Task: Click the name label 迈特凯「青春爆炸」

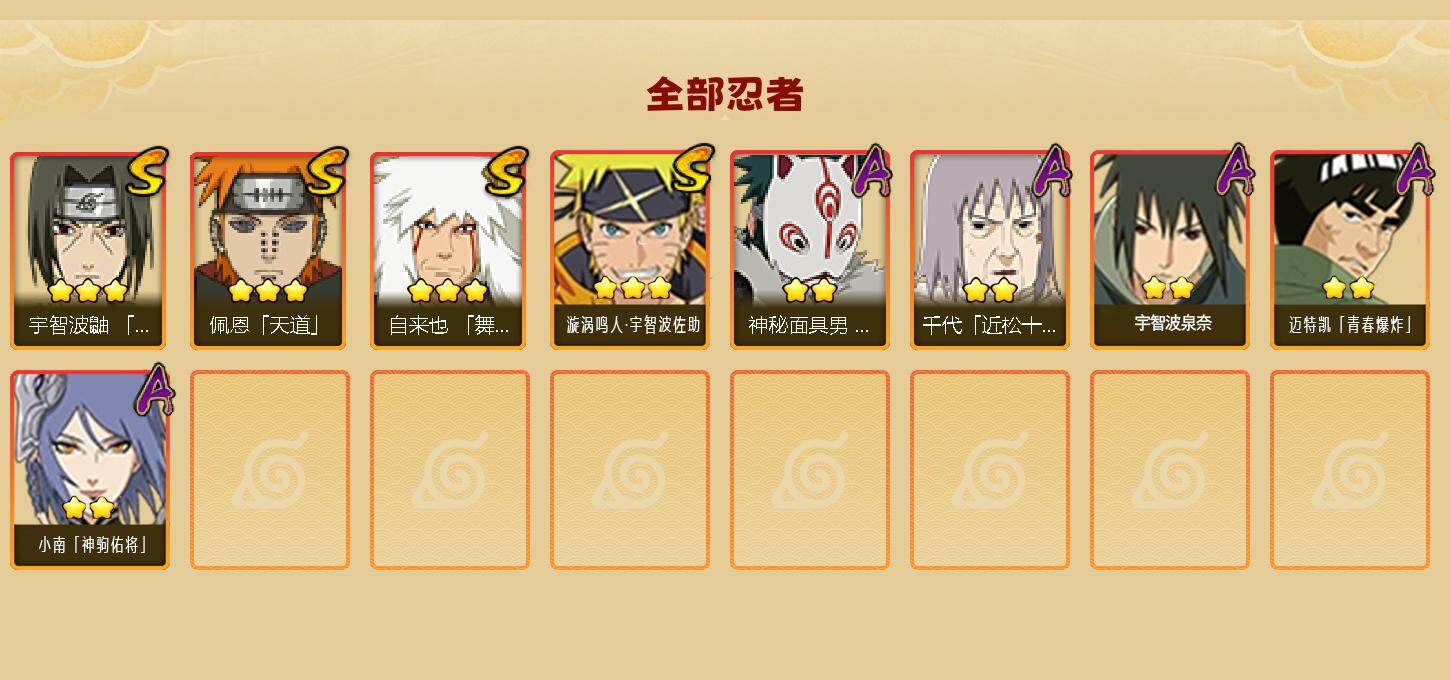Action: [x=1350, y=326]
